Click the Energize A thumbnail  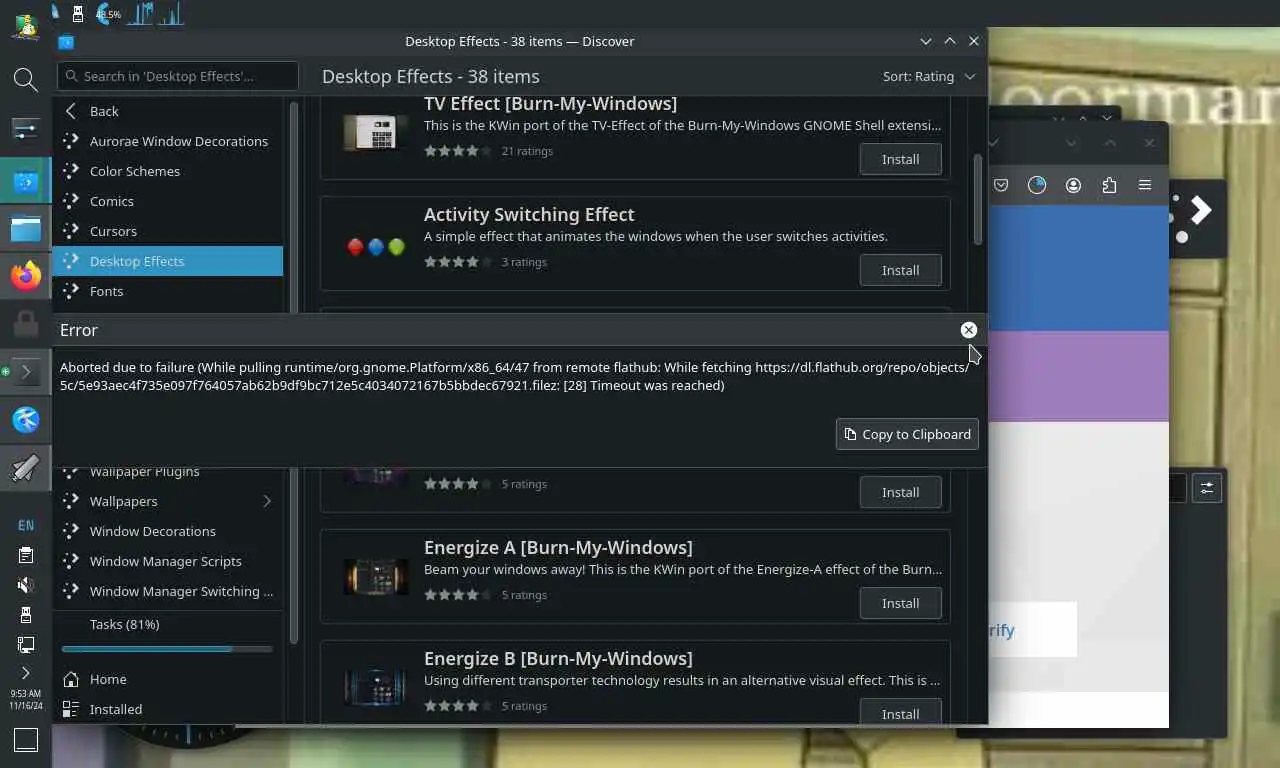[376, 577]
